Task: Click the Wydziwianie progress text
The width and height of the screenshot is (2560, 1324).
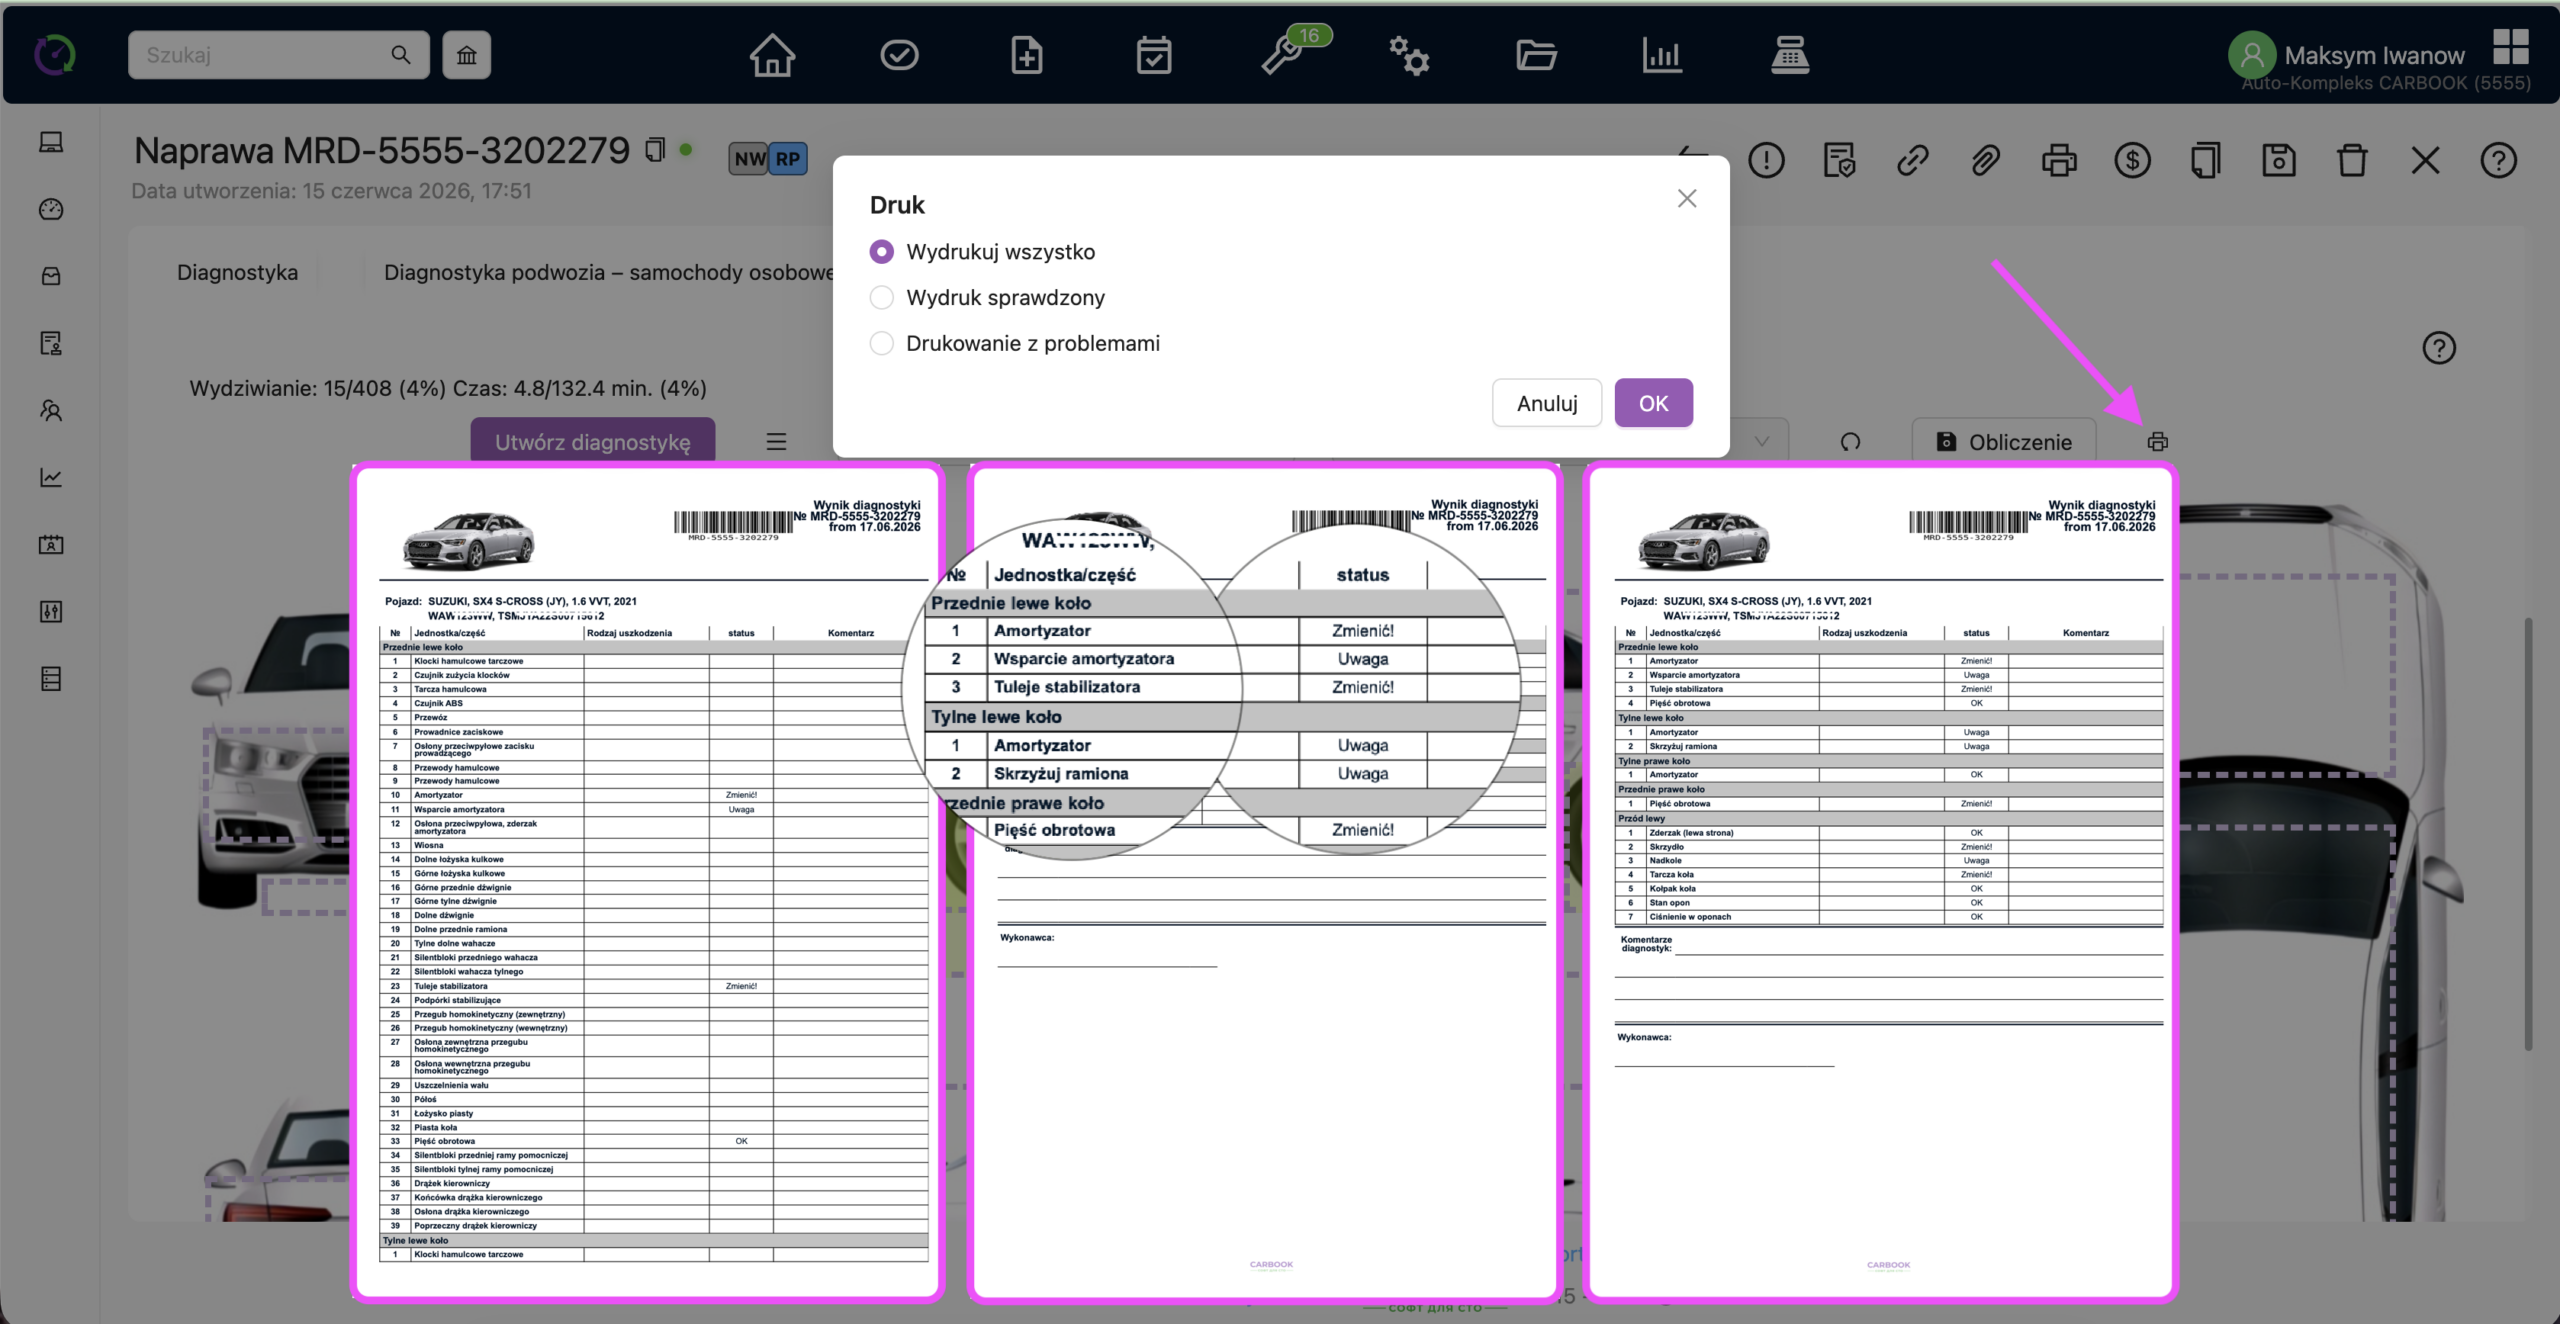Action: point(448,388)
